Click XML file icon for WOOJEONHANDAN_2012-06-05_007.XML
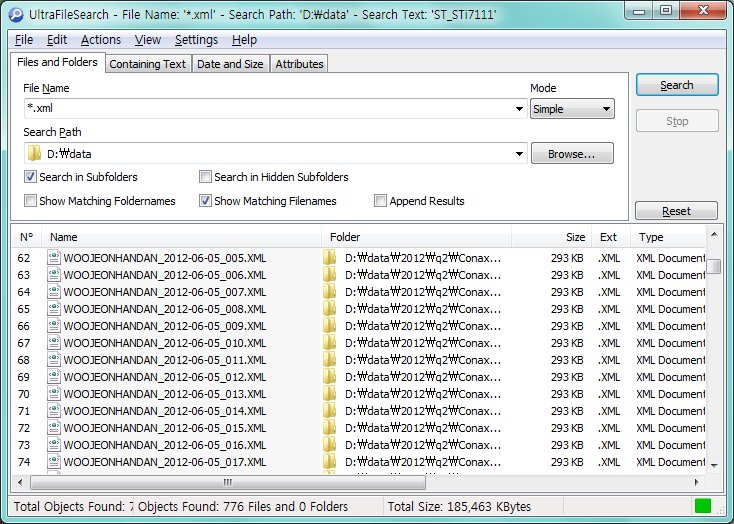Image resolution: width=734 pixels, height=524 pixels. coord(54,292)
